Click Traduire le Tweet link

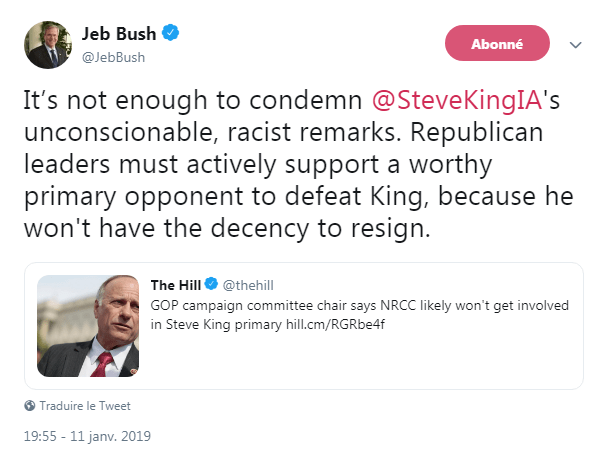pos(85,406)
